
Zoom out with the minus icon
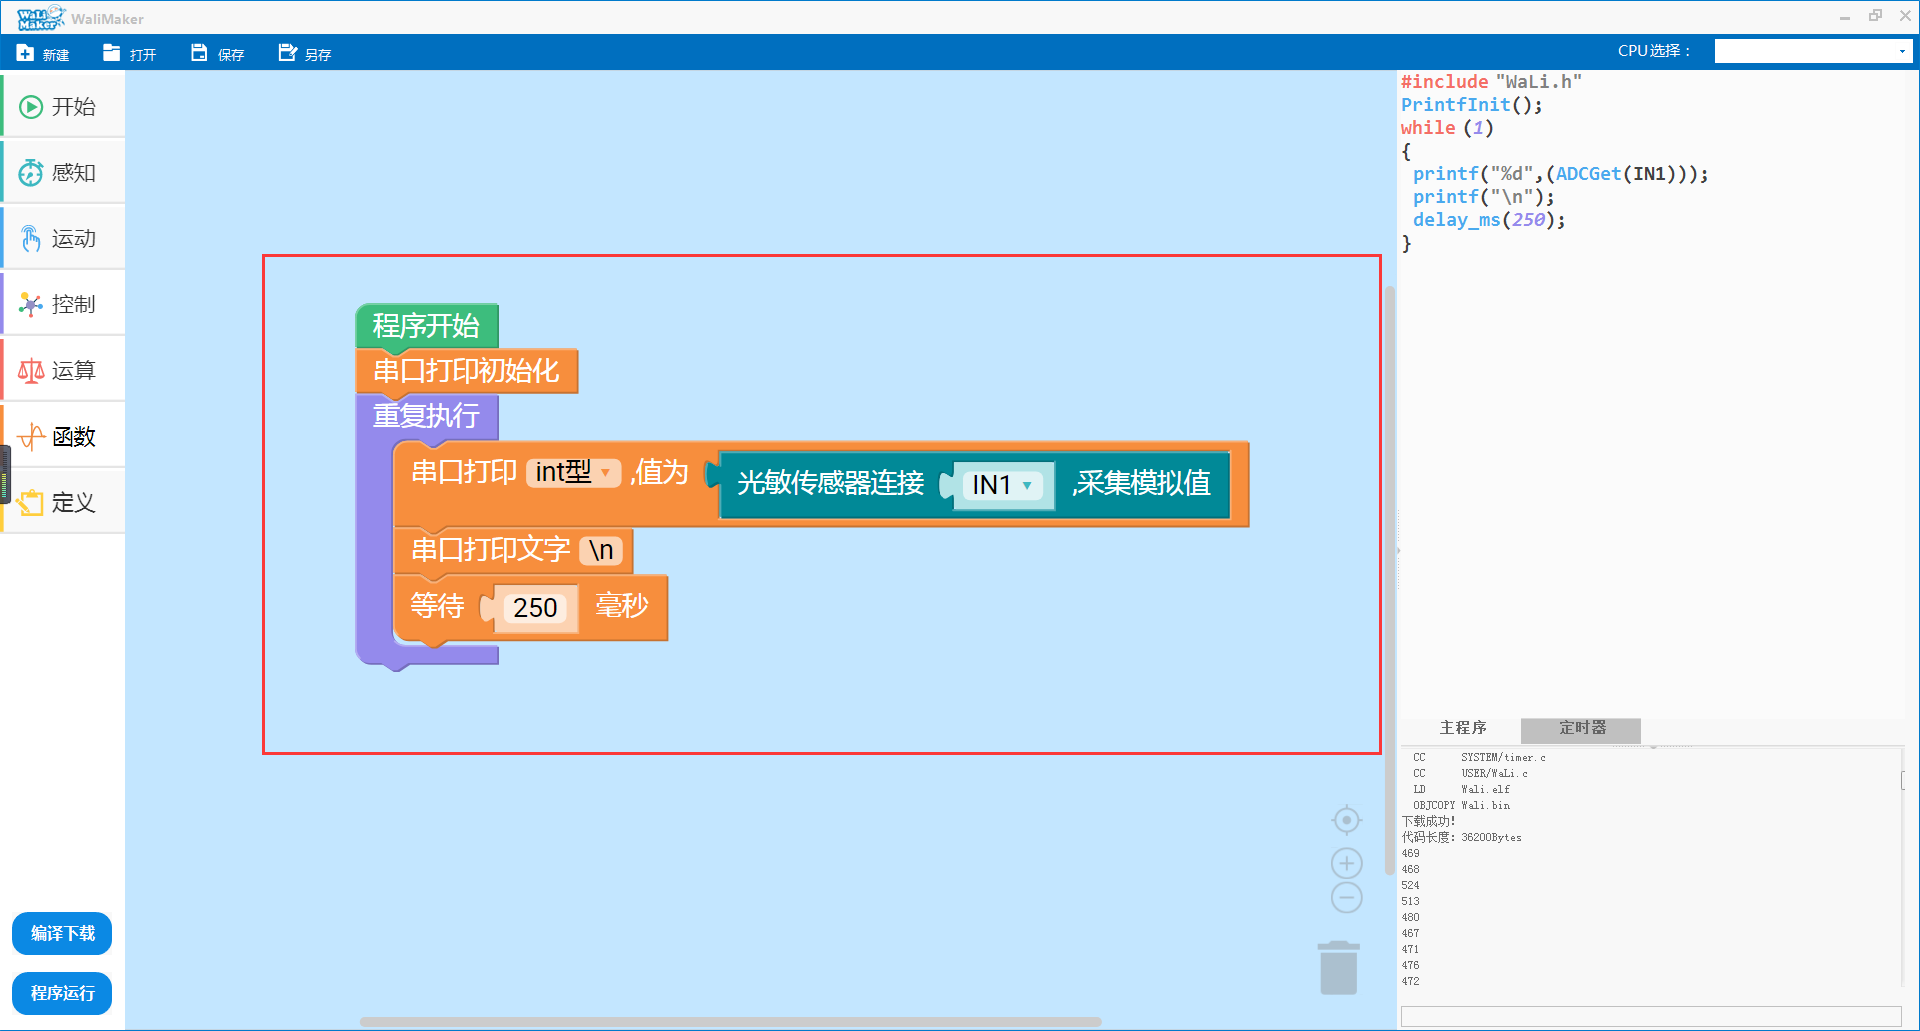1347,897
